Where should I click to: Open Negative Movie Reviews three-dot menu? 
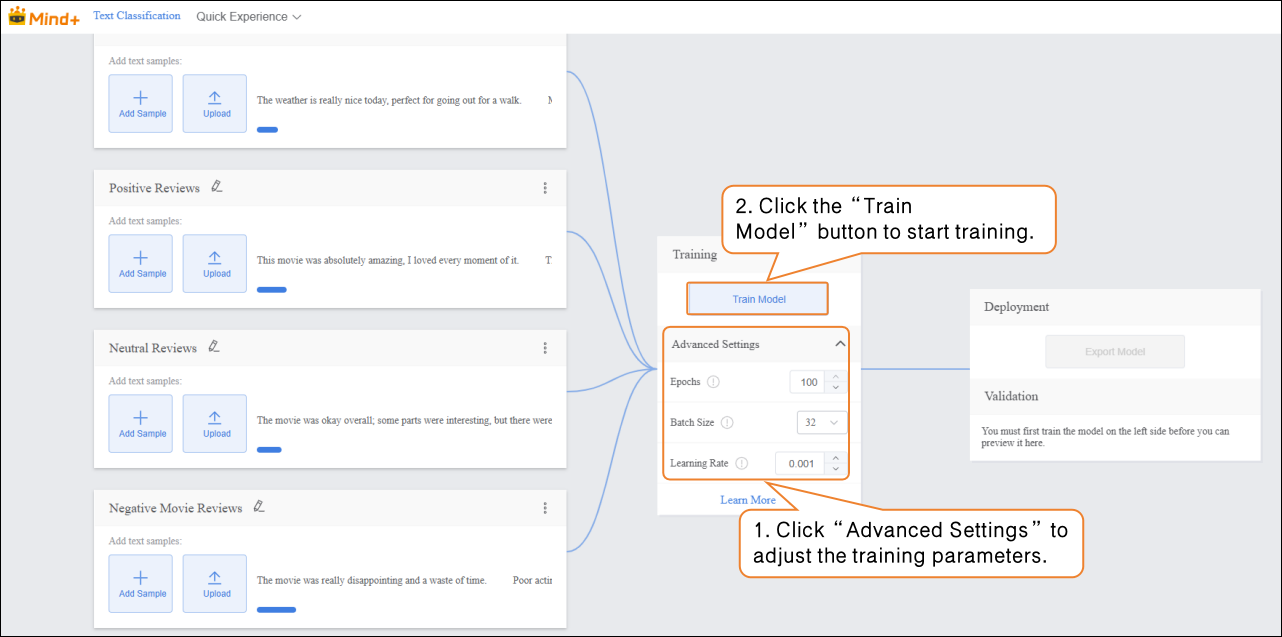(545, 508)
